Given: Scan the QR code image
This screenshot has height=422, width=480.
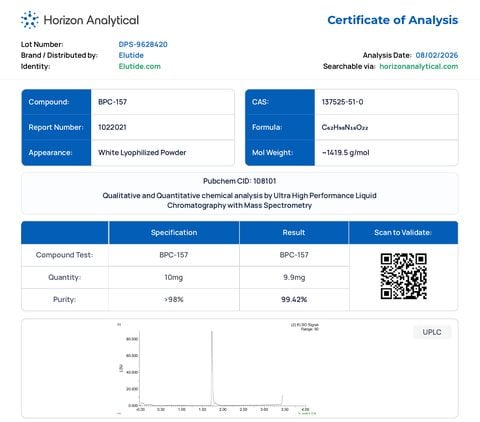Looking at the screenshot, I should tap(403, 276).
